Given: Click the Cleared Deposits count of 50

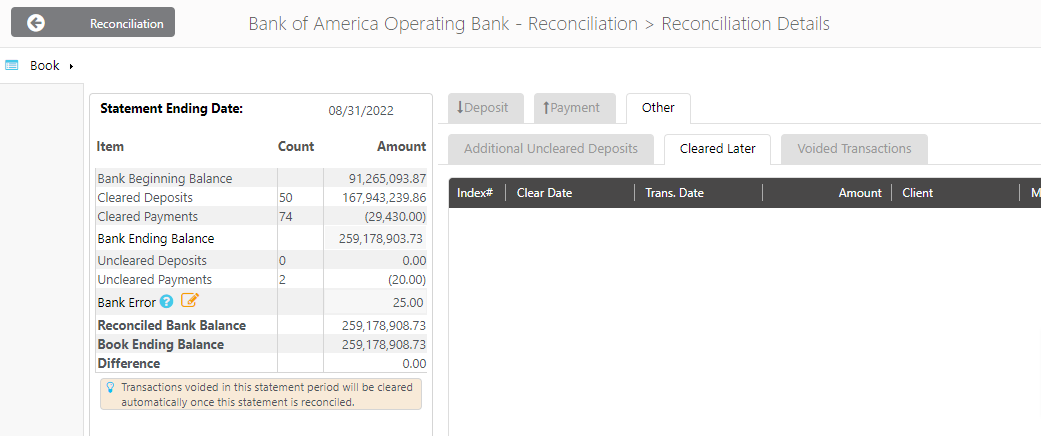Looking at the screenshot, I should click(286, 198).
